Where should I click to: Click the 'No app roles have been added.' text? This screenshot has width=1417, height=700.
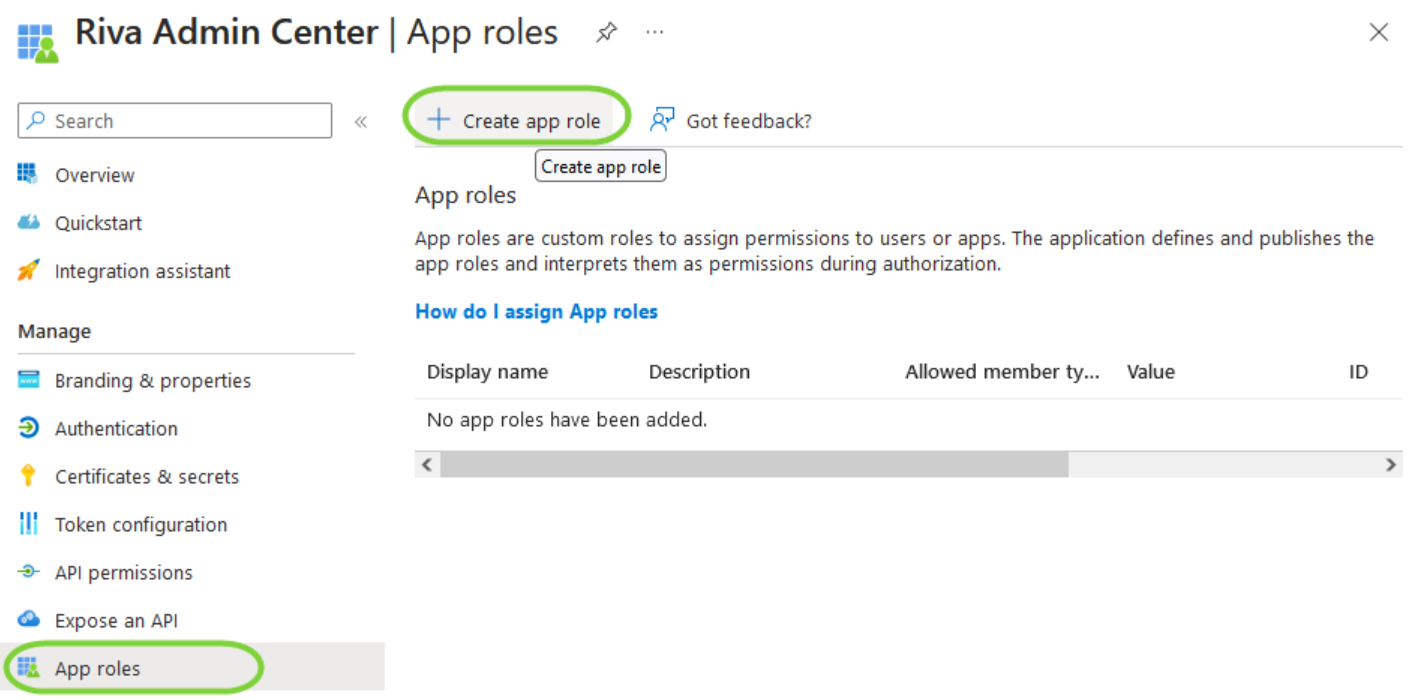[x=567, y=420]
